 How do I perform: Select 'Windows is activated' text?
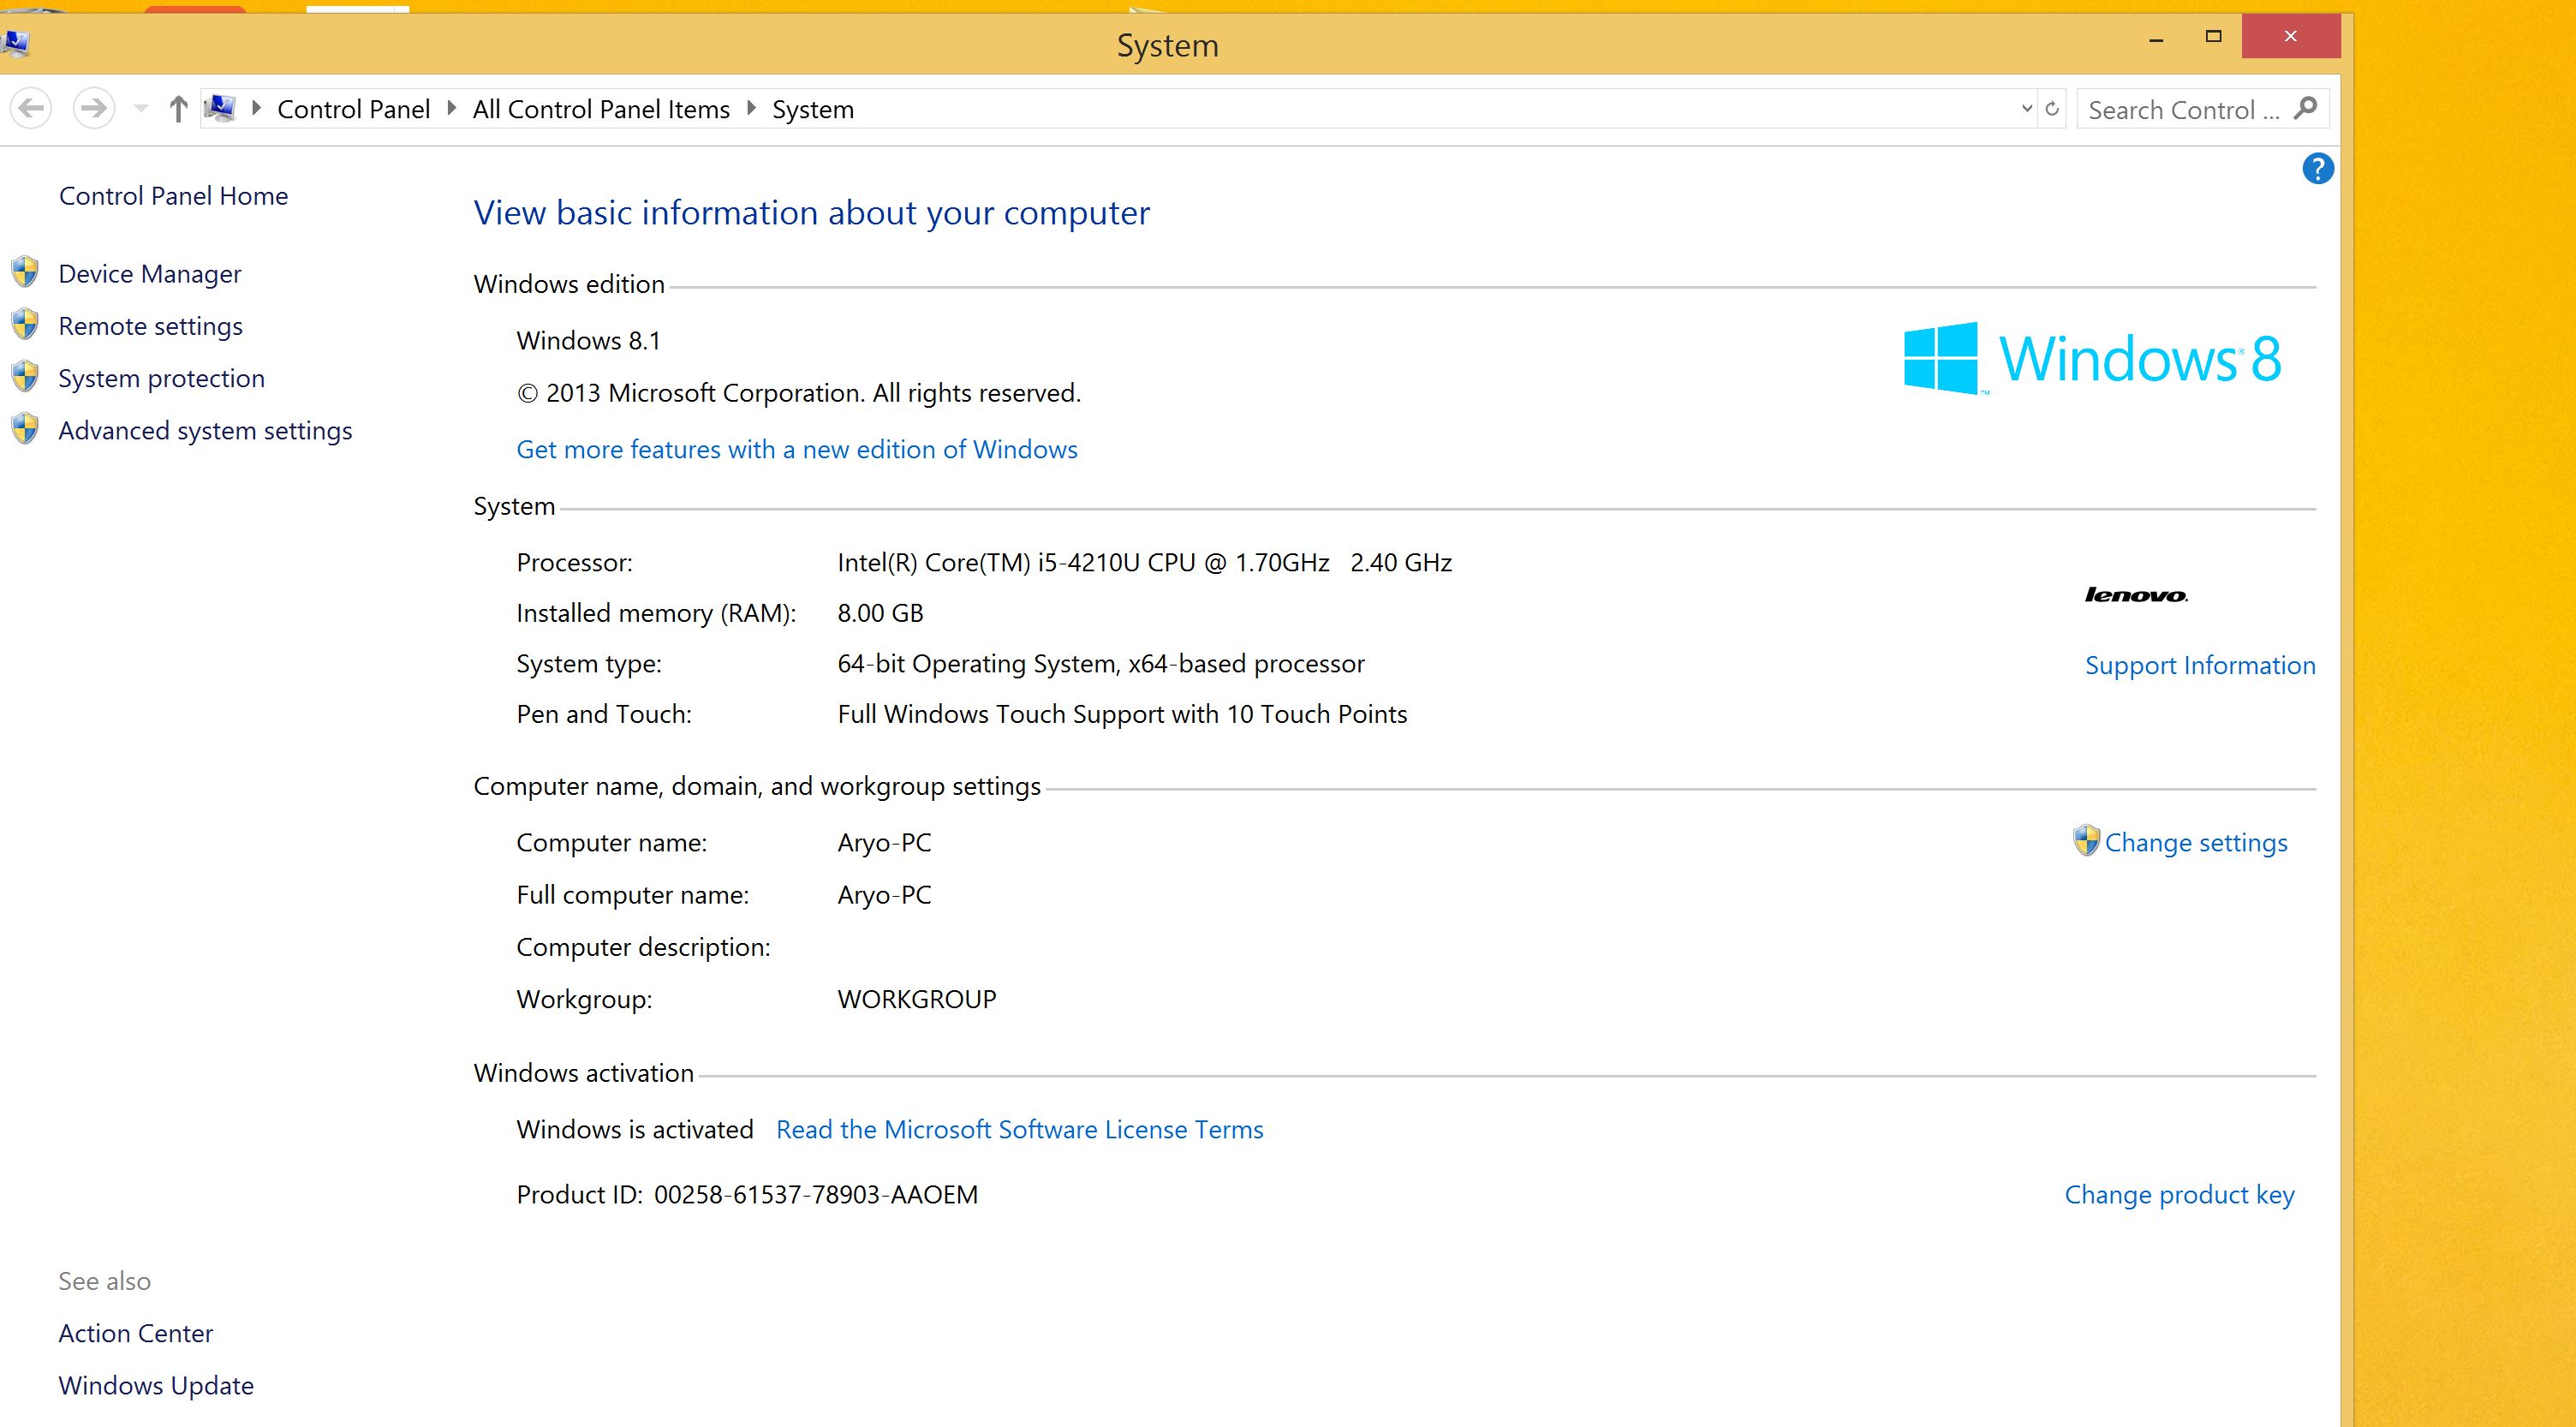(634, 1130)
